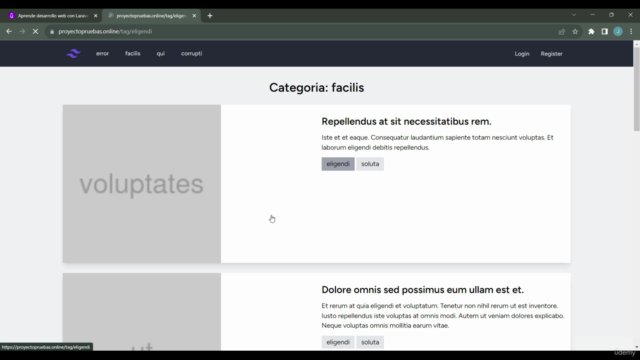Open Chrome three-dot menu
640x360 pixels.
click(x=631, y=31)
